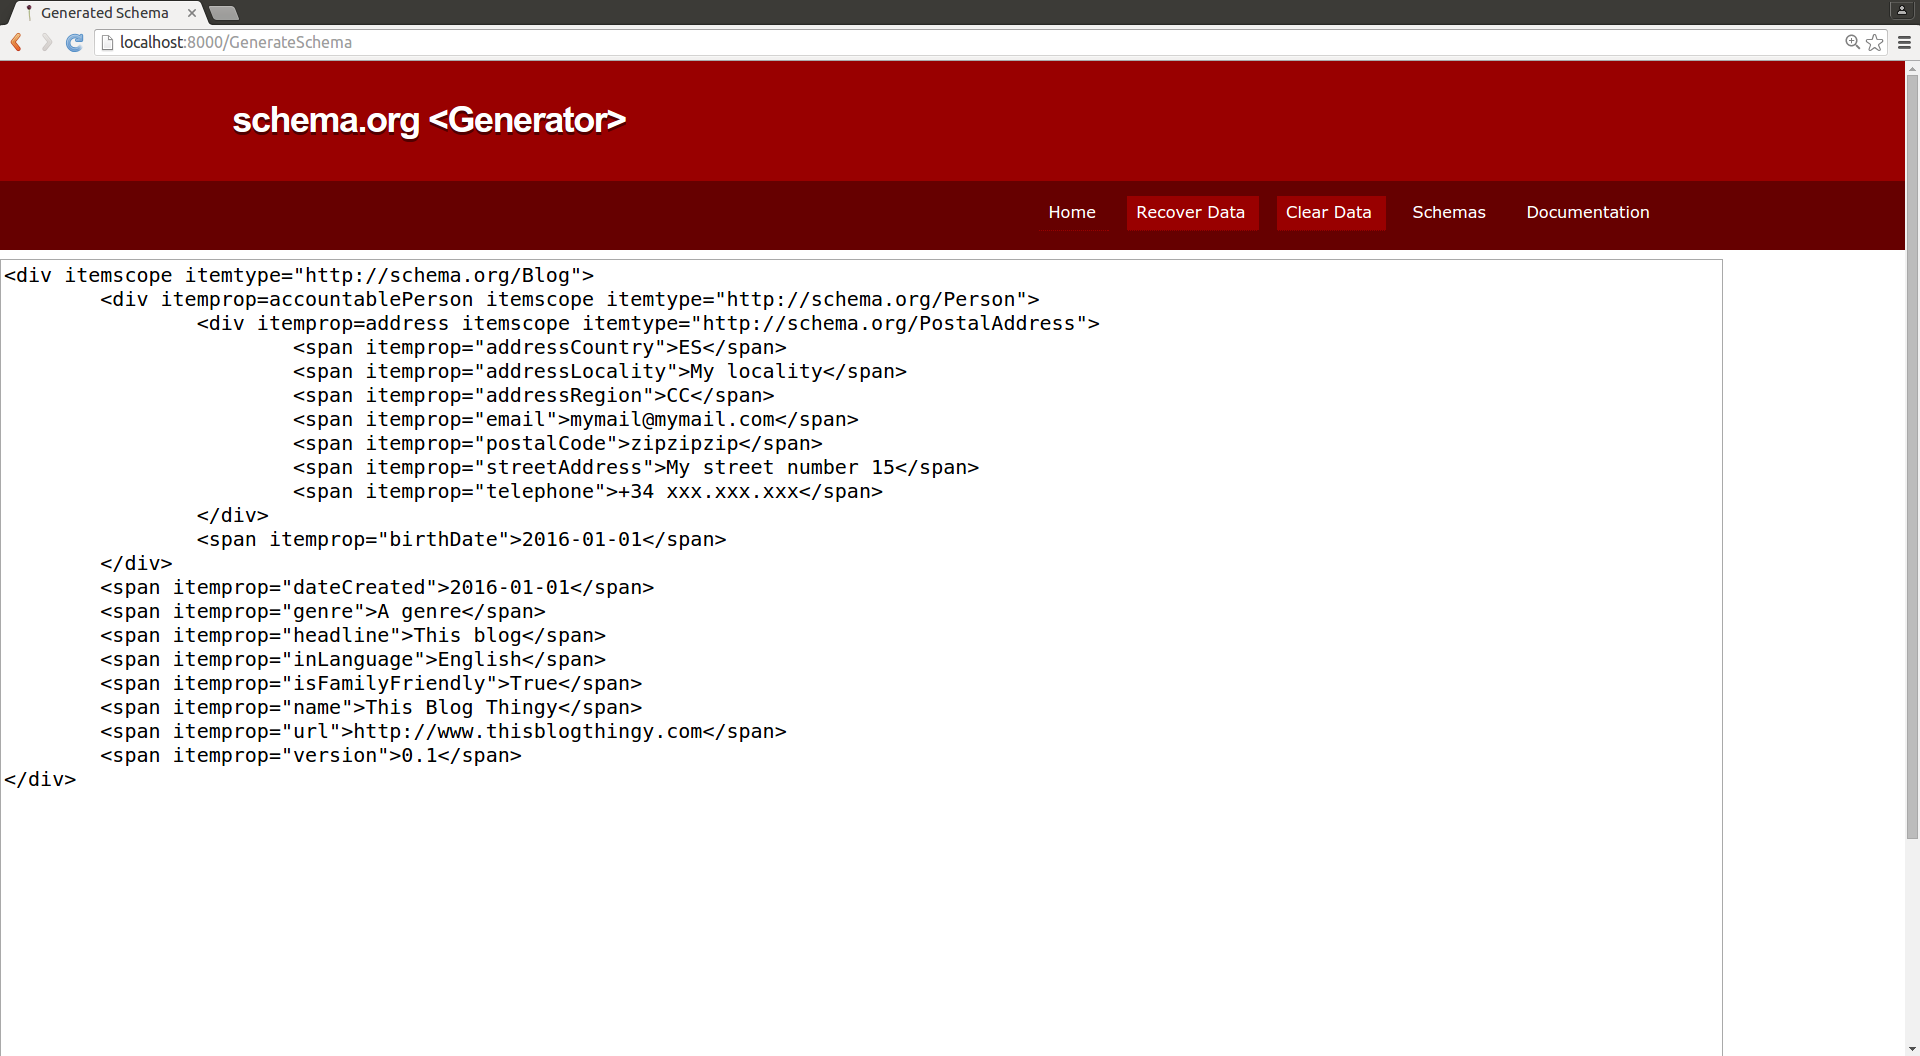Click the page's vertical scrollbar thumb
This screenshot has width=1920, height=1056.
pos(1912,450)
